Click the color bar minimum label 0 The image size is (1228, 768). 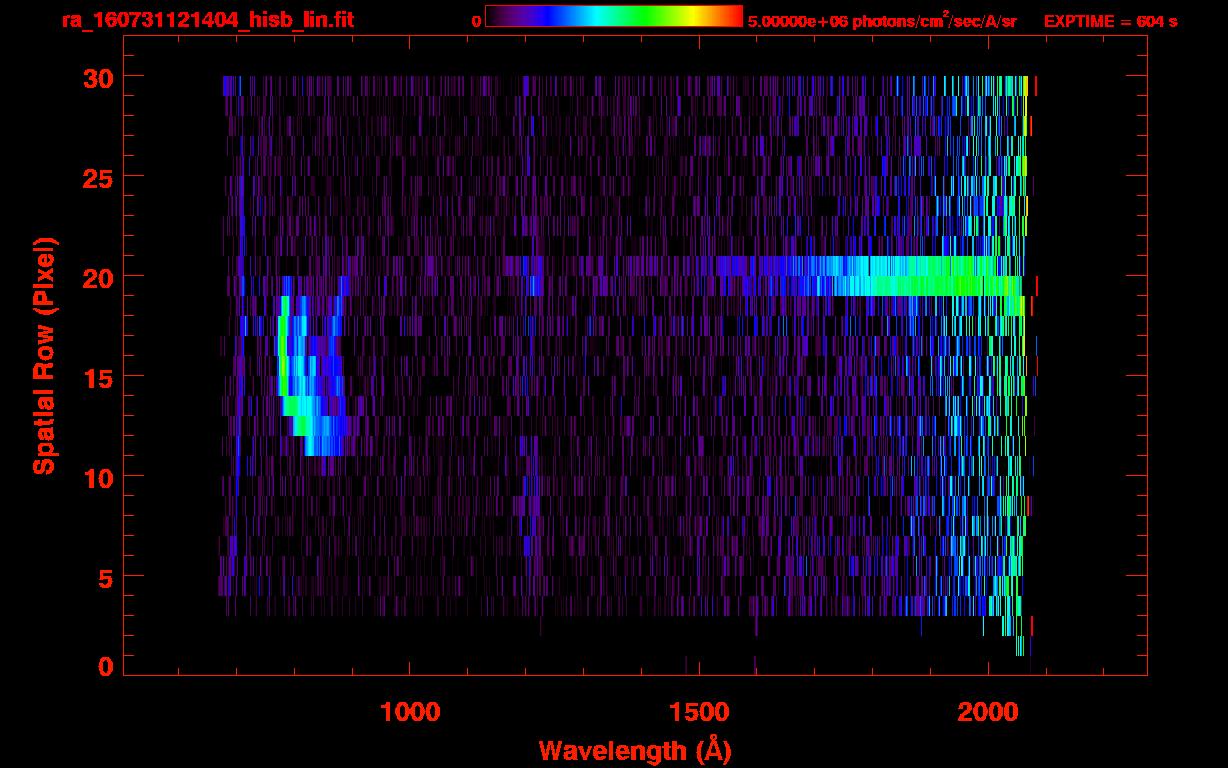pos(476,21)
